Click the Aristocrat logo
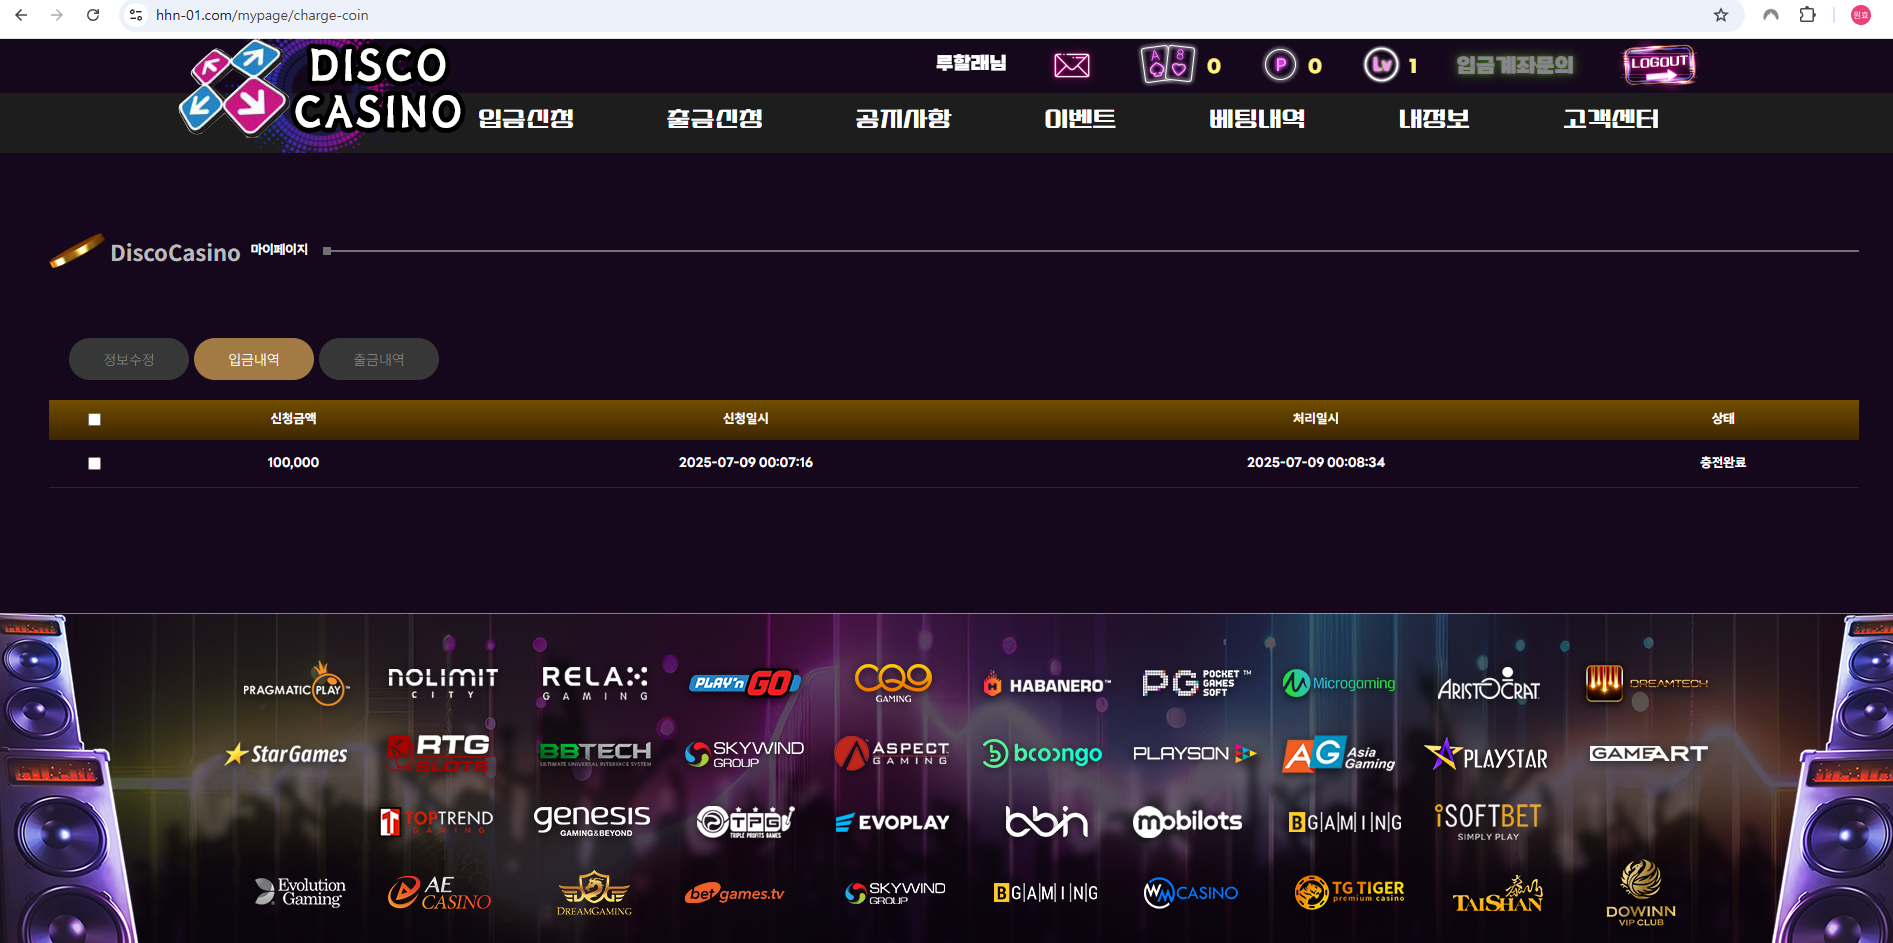This screenshot has width=1893, height=943. tap(1488, 685)
